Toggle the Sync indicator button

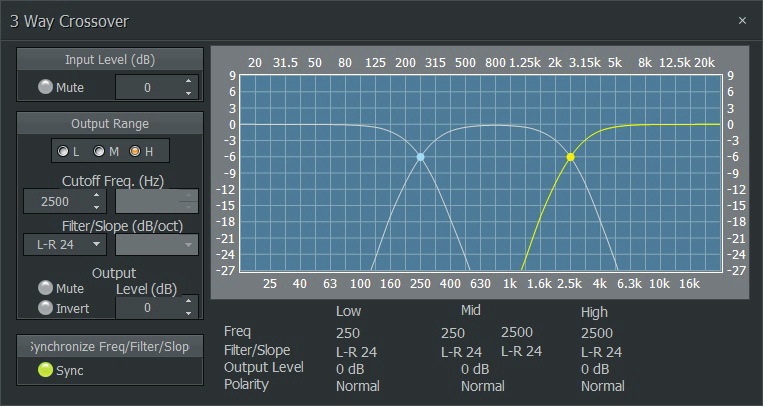44,371
